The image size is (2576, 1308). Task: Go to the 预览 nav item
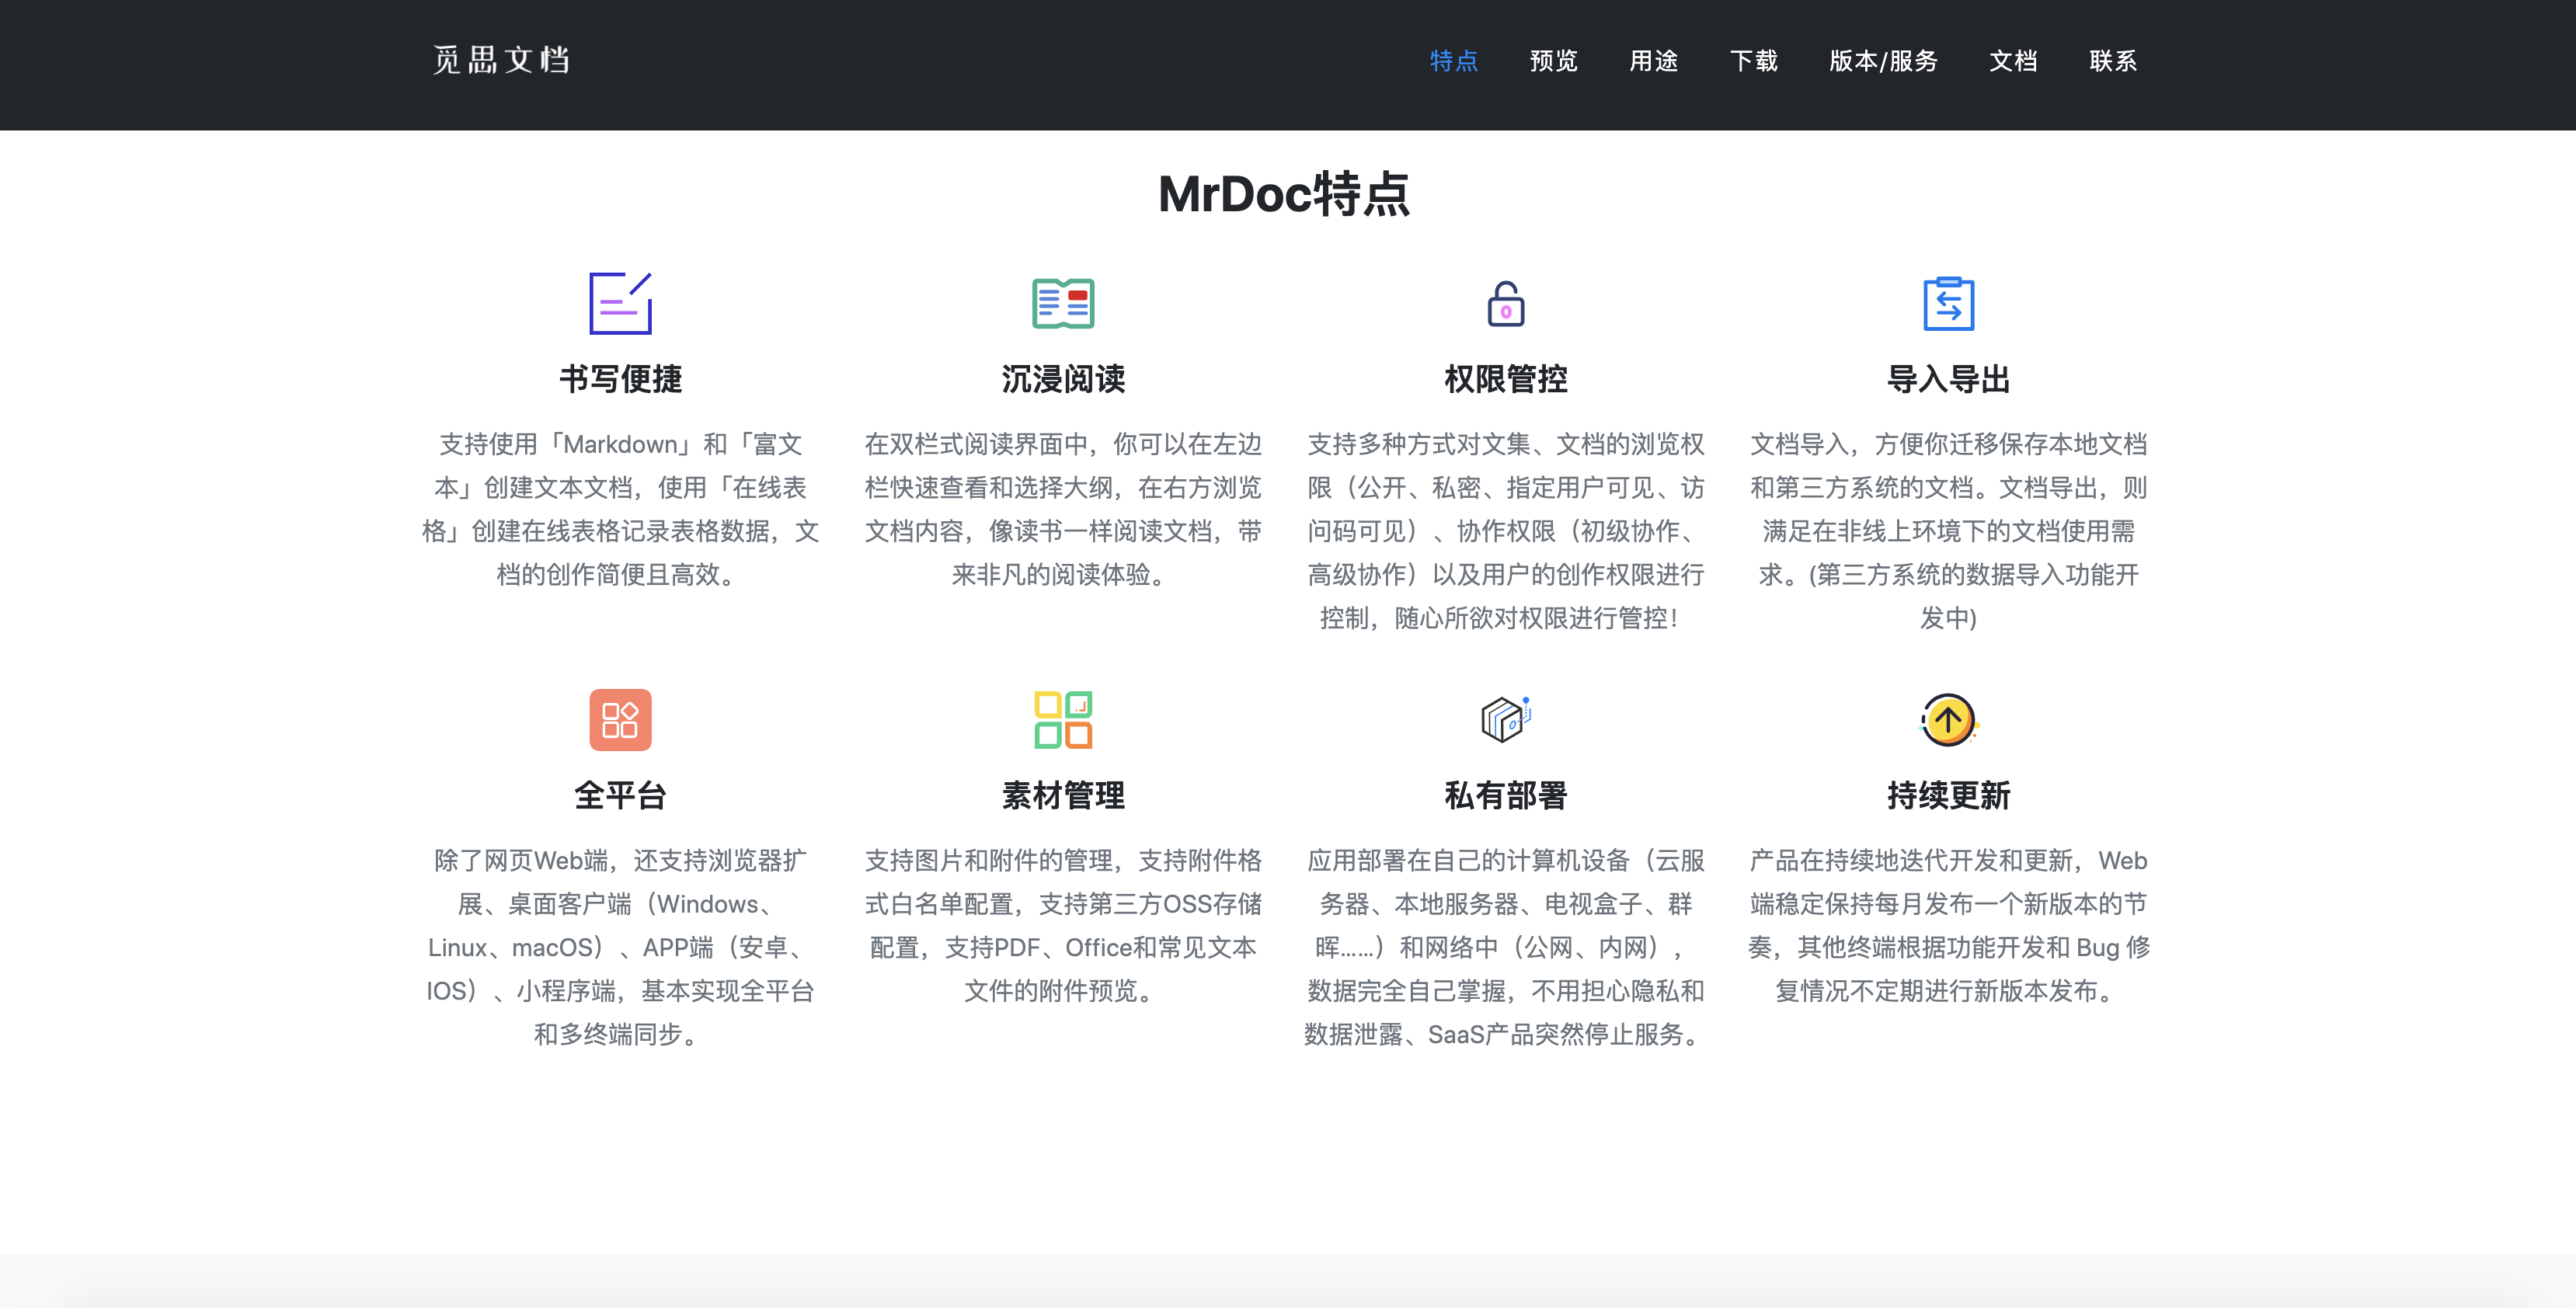(1553, 61)
